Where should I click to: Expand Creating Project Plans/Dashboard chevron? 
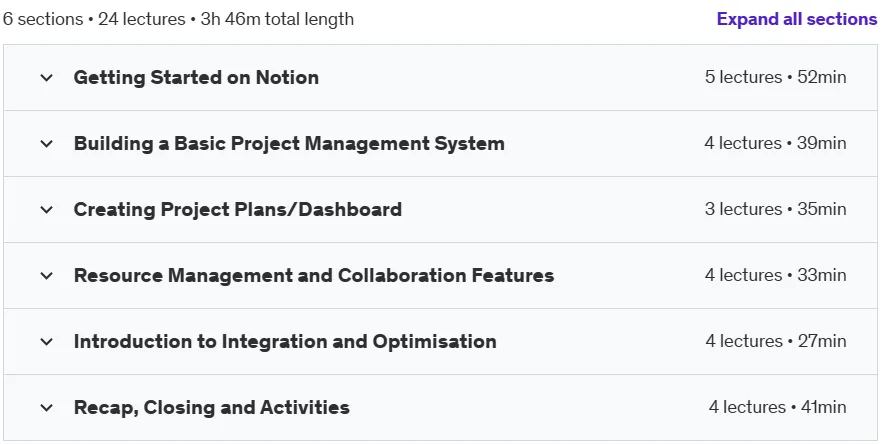click(x=47, y=209)
